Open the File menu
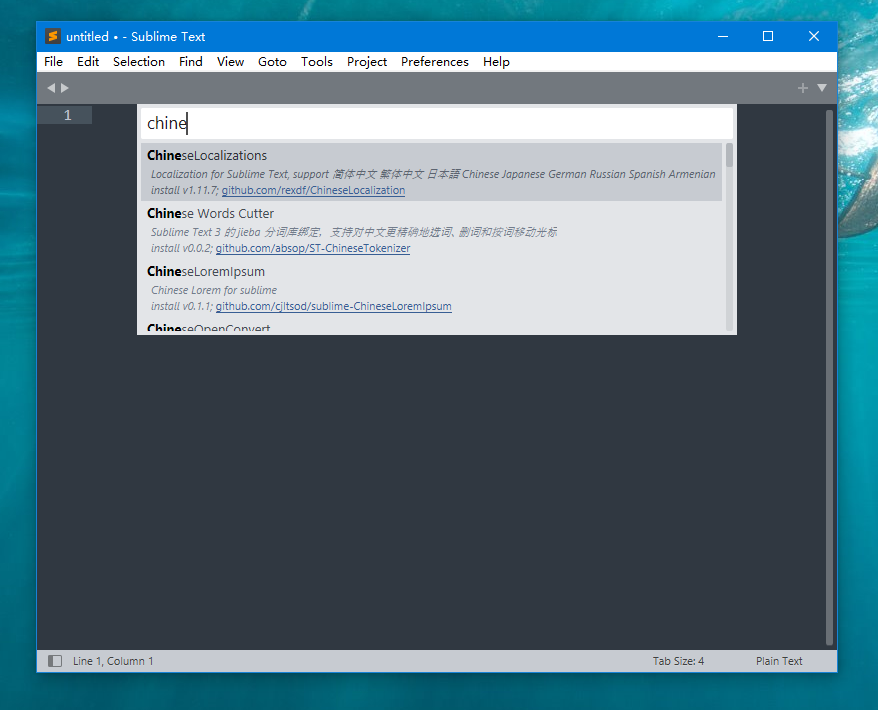The width and height of the screenshot is (878, 710). (x=53, y=62)
